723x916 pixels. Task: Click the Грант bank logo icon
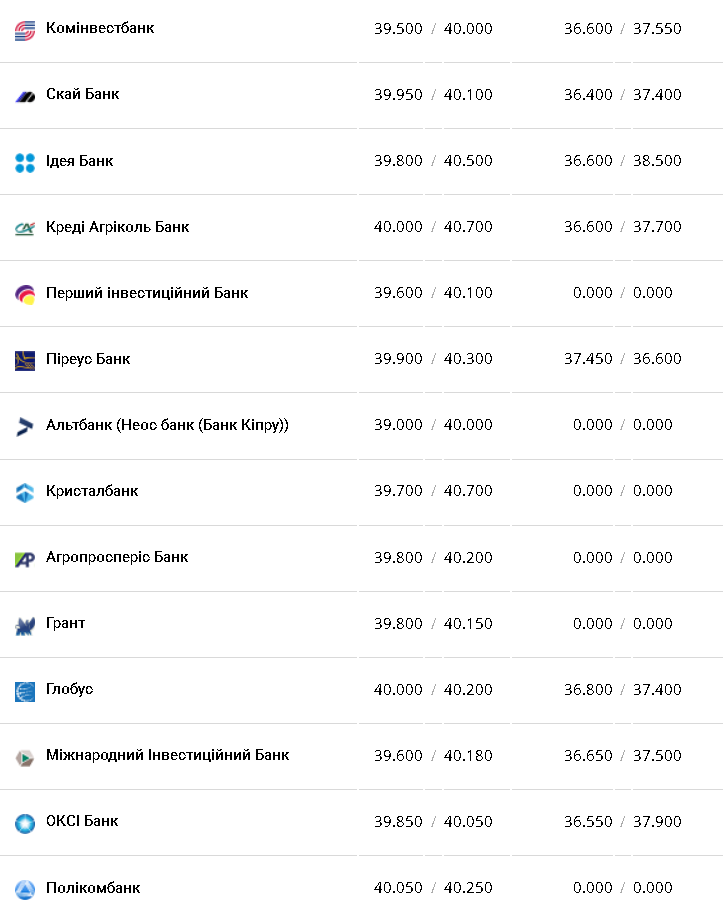(x=25, y=626)
